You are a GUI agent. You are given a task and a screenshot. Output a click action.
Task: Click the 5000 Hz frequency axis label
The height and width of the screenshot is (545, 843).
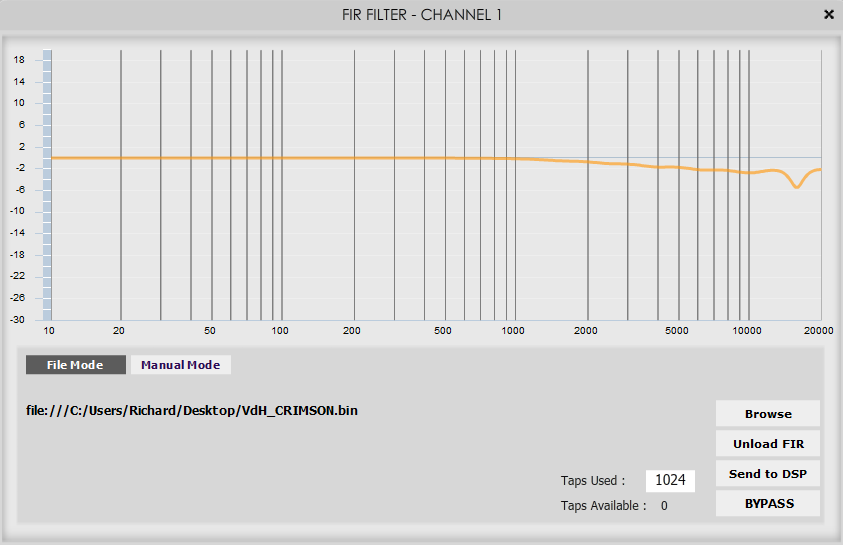pos(677,331)
